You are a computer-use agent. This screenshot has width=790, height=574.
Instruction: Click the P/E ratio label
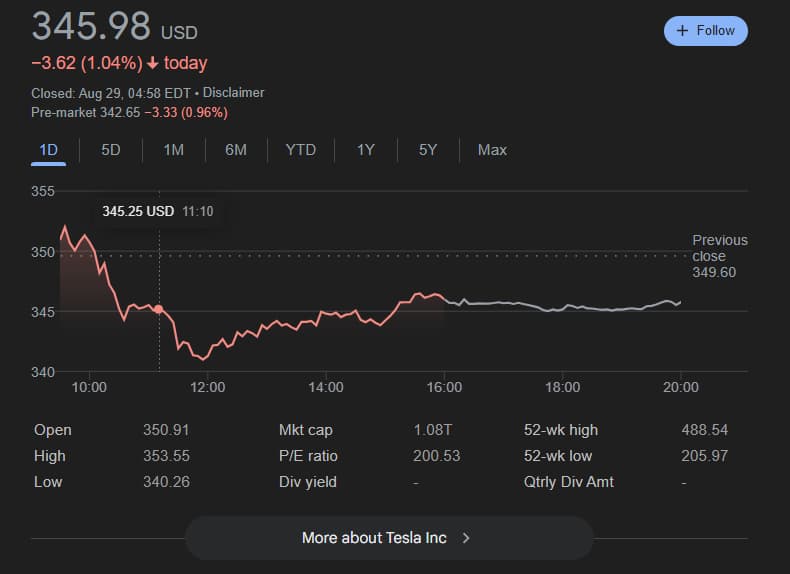[308, 456]
